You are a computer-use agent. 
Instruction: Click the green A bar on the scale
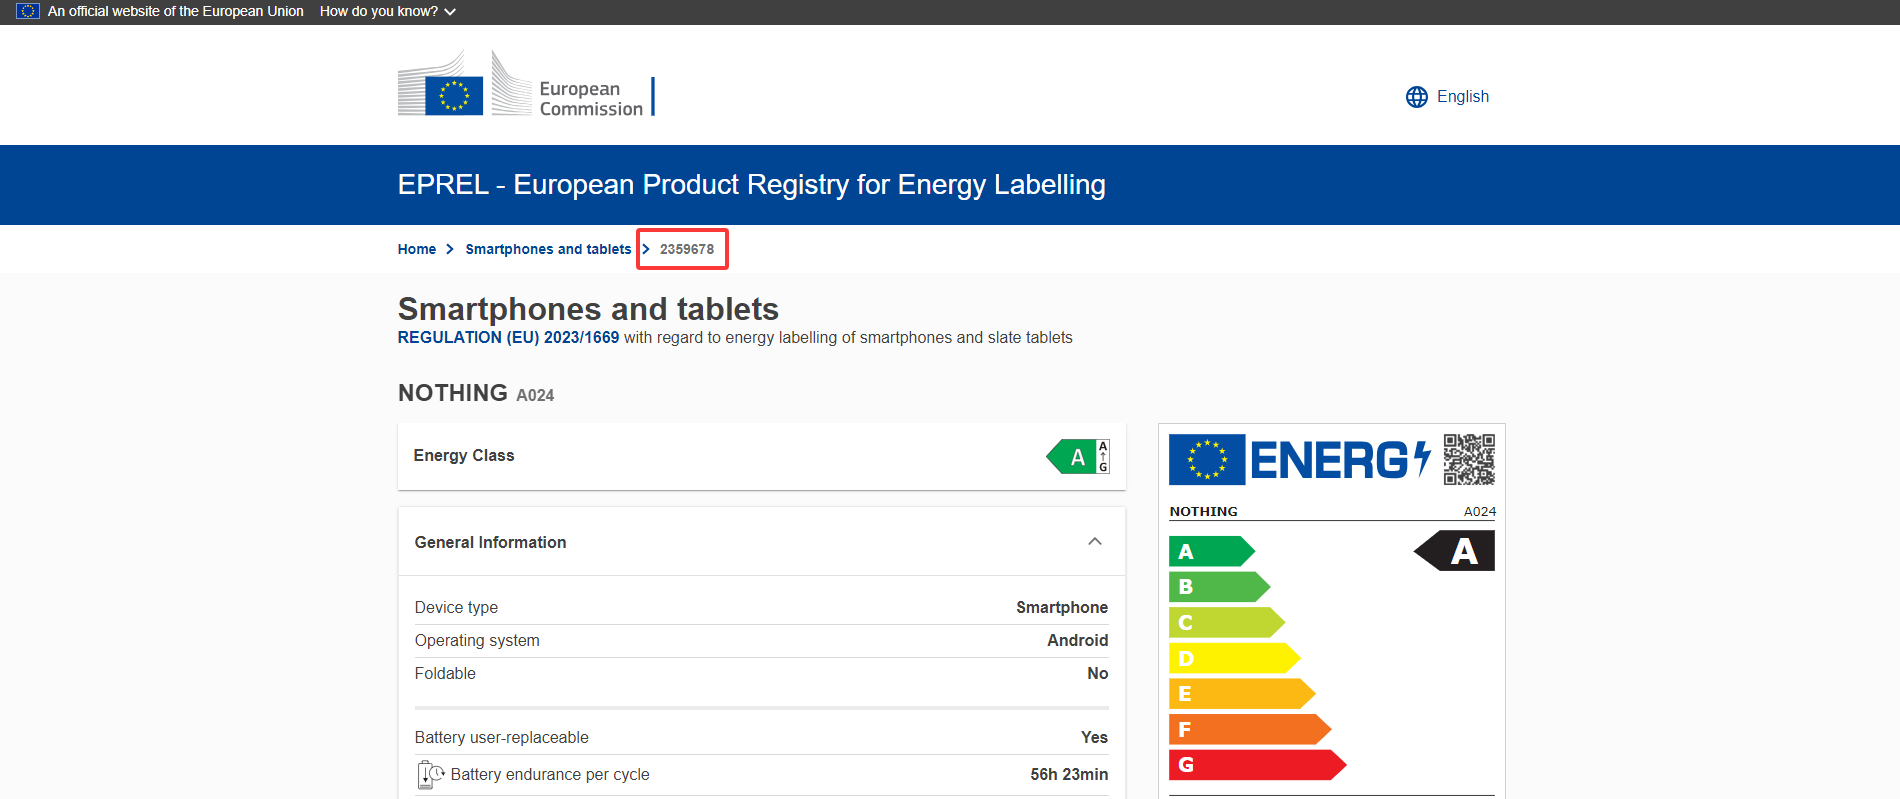tap(1210, 551)
